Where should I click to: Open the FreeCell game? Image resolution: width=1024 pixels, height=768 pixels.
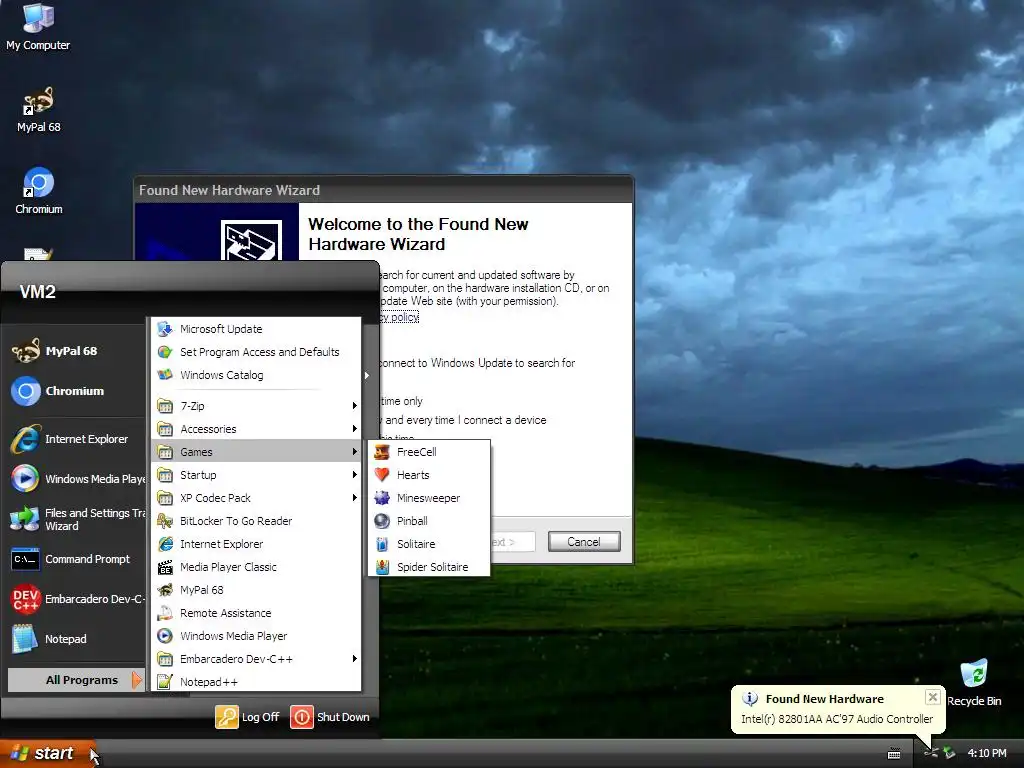coord(429,452)
